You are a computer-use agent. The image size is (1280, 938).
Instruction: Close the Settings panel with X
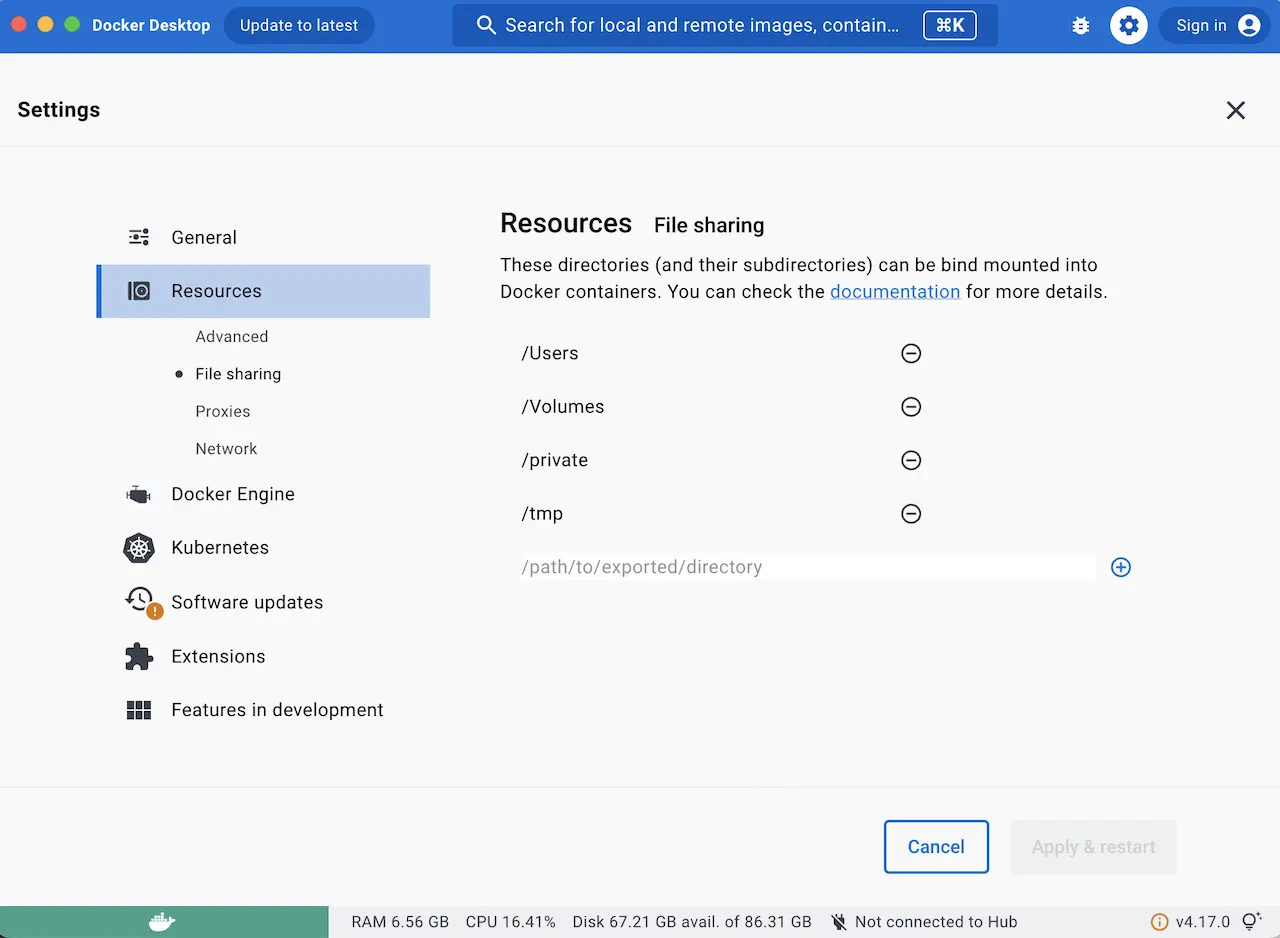tap(1236, 110)
